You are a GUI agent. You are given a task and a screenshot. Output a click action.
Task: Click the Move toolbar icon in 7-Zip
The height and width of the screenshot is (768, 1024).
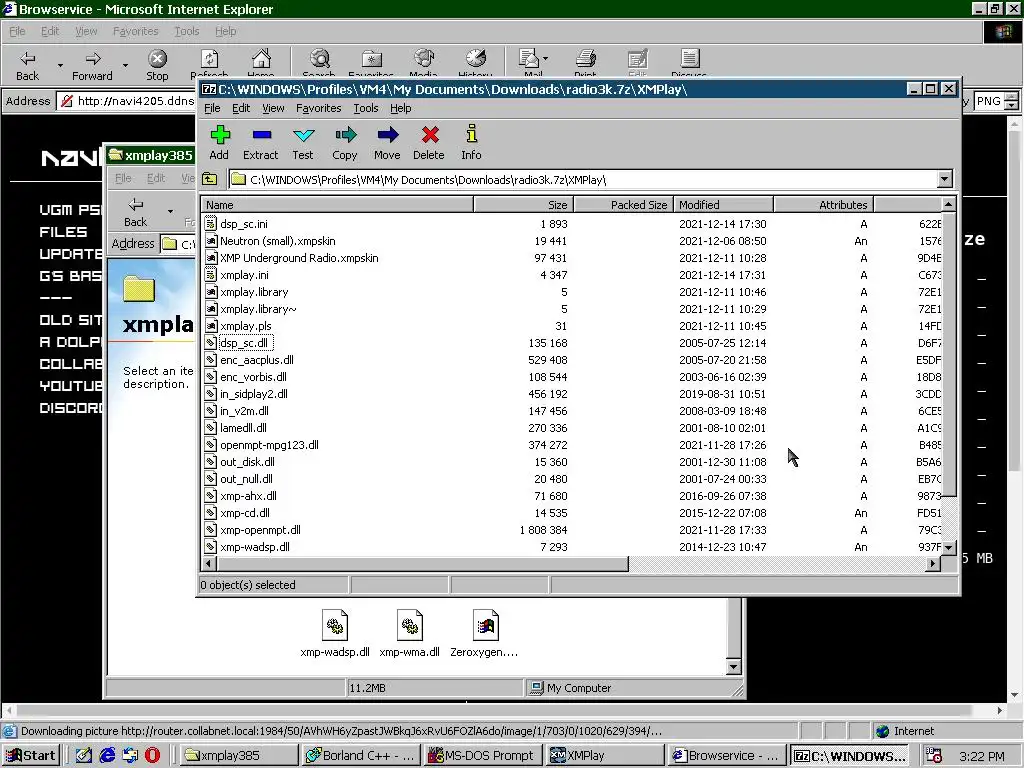(x=387, y=135)
